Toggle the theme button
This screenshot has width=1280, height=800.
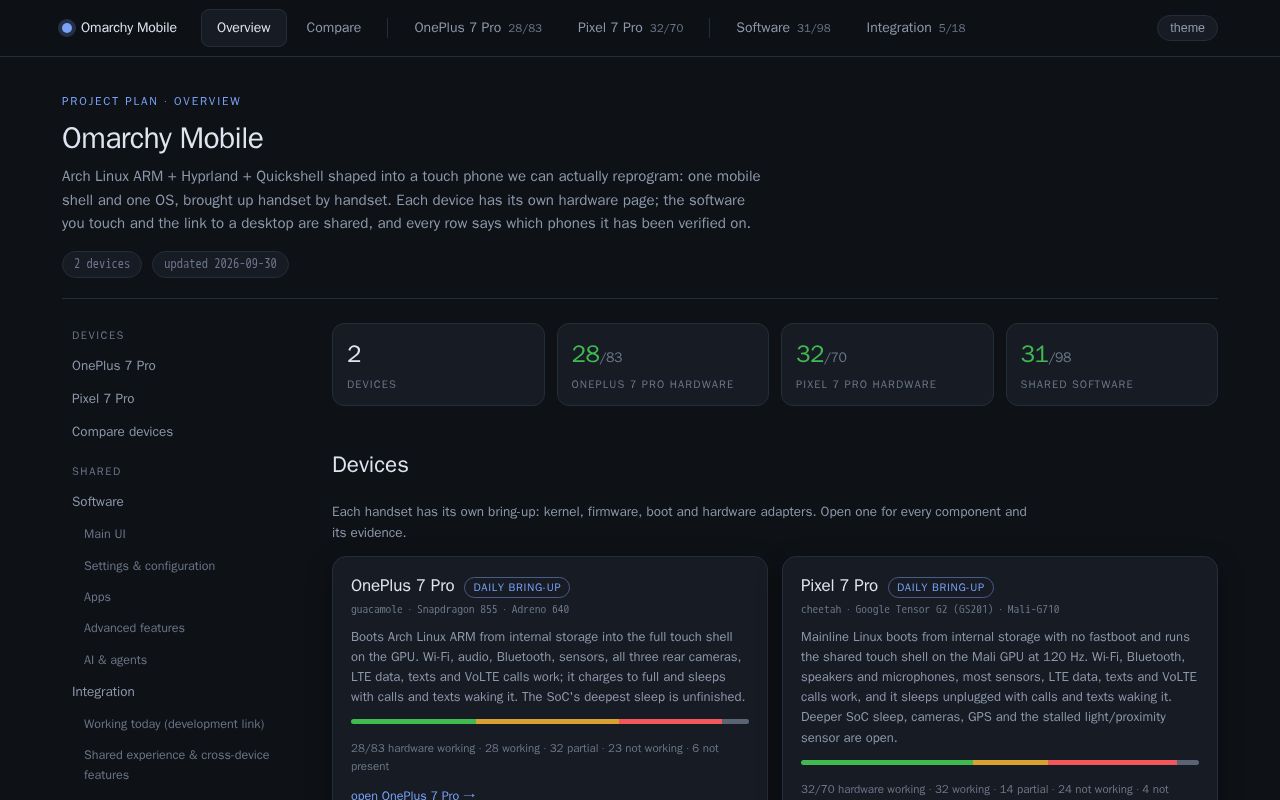coord(1187,28)
